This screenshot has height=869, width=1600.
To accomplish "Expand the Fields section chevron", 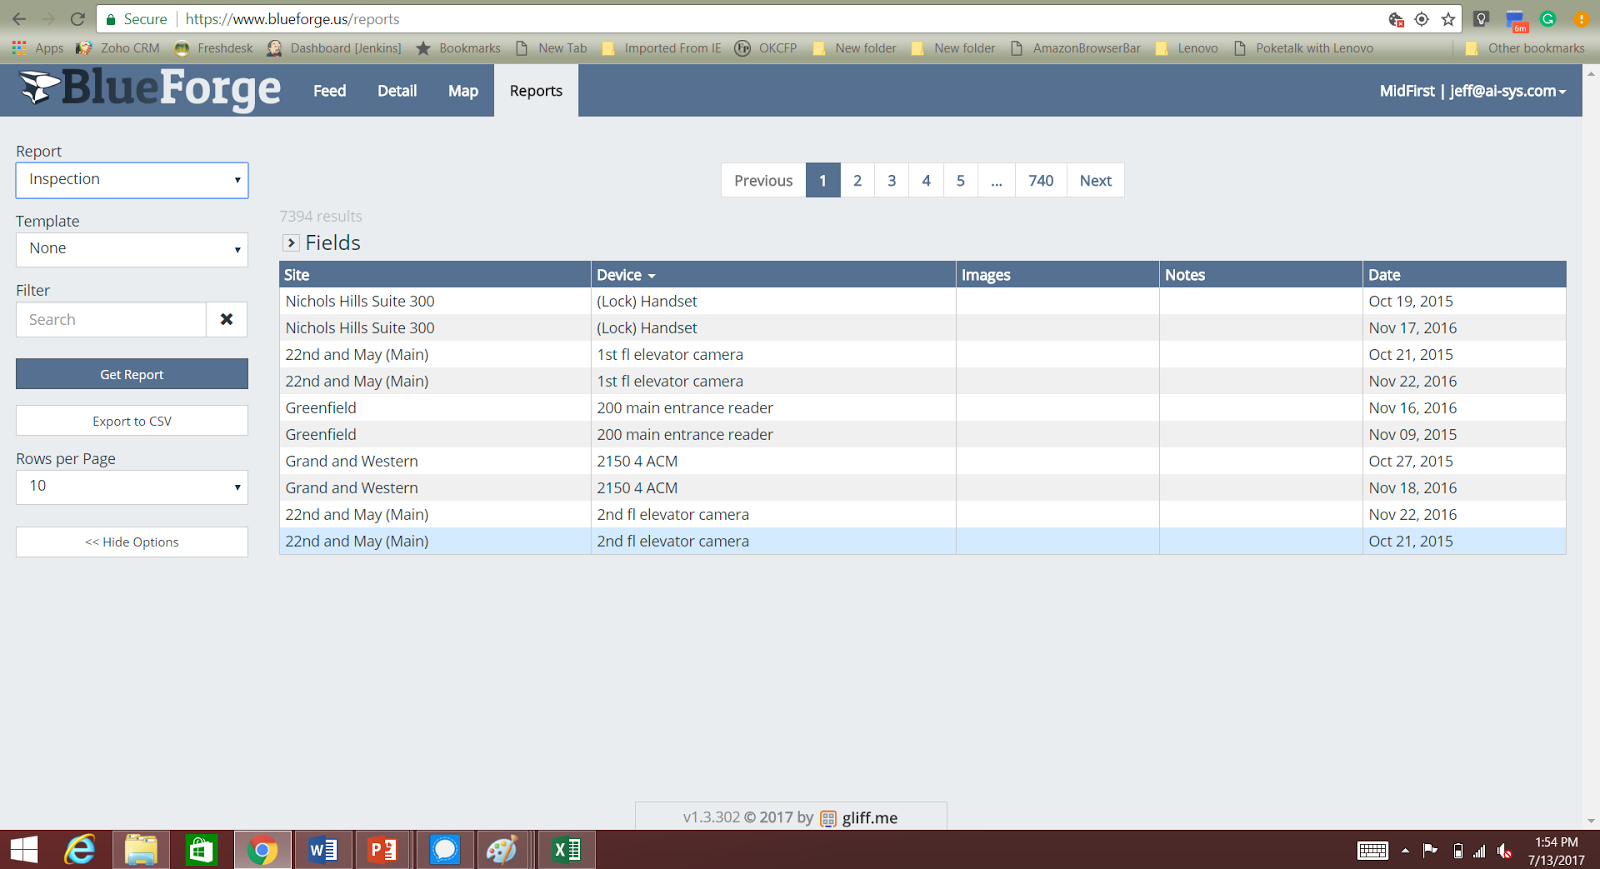I will (291, 243).
